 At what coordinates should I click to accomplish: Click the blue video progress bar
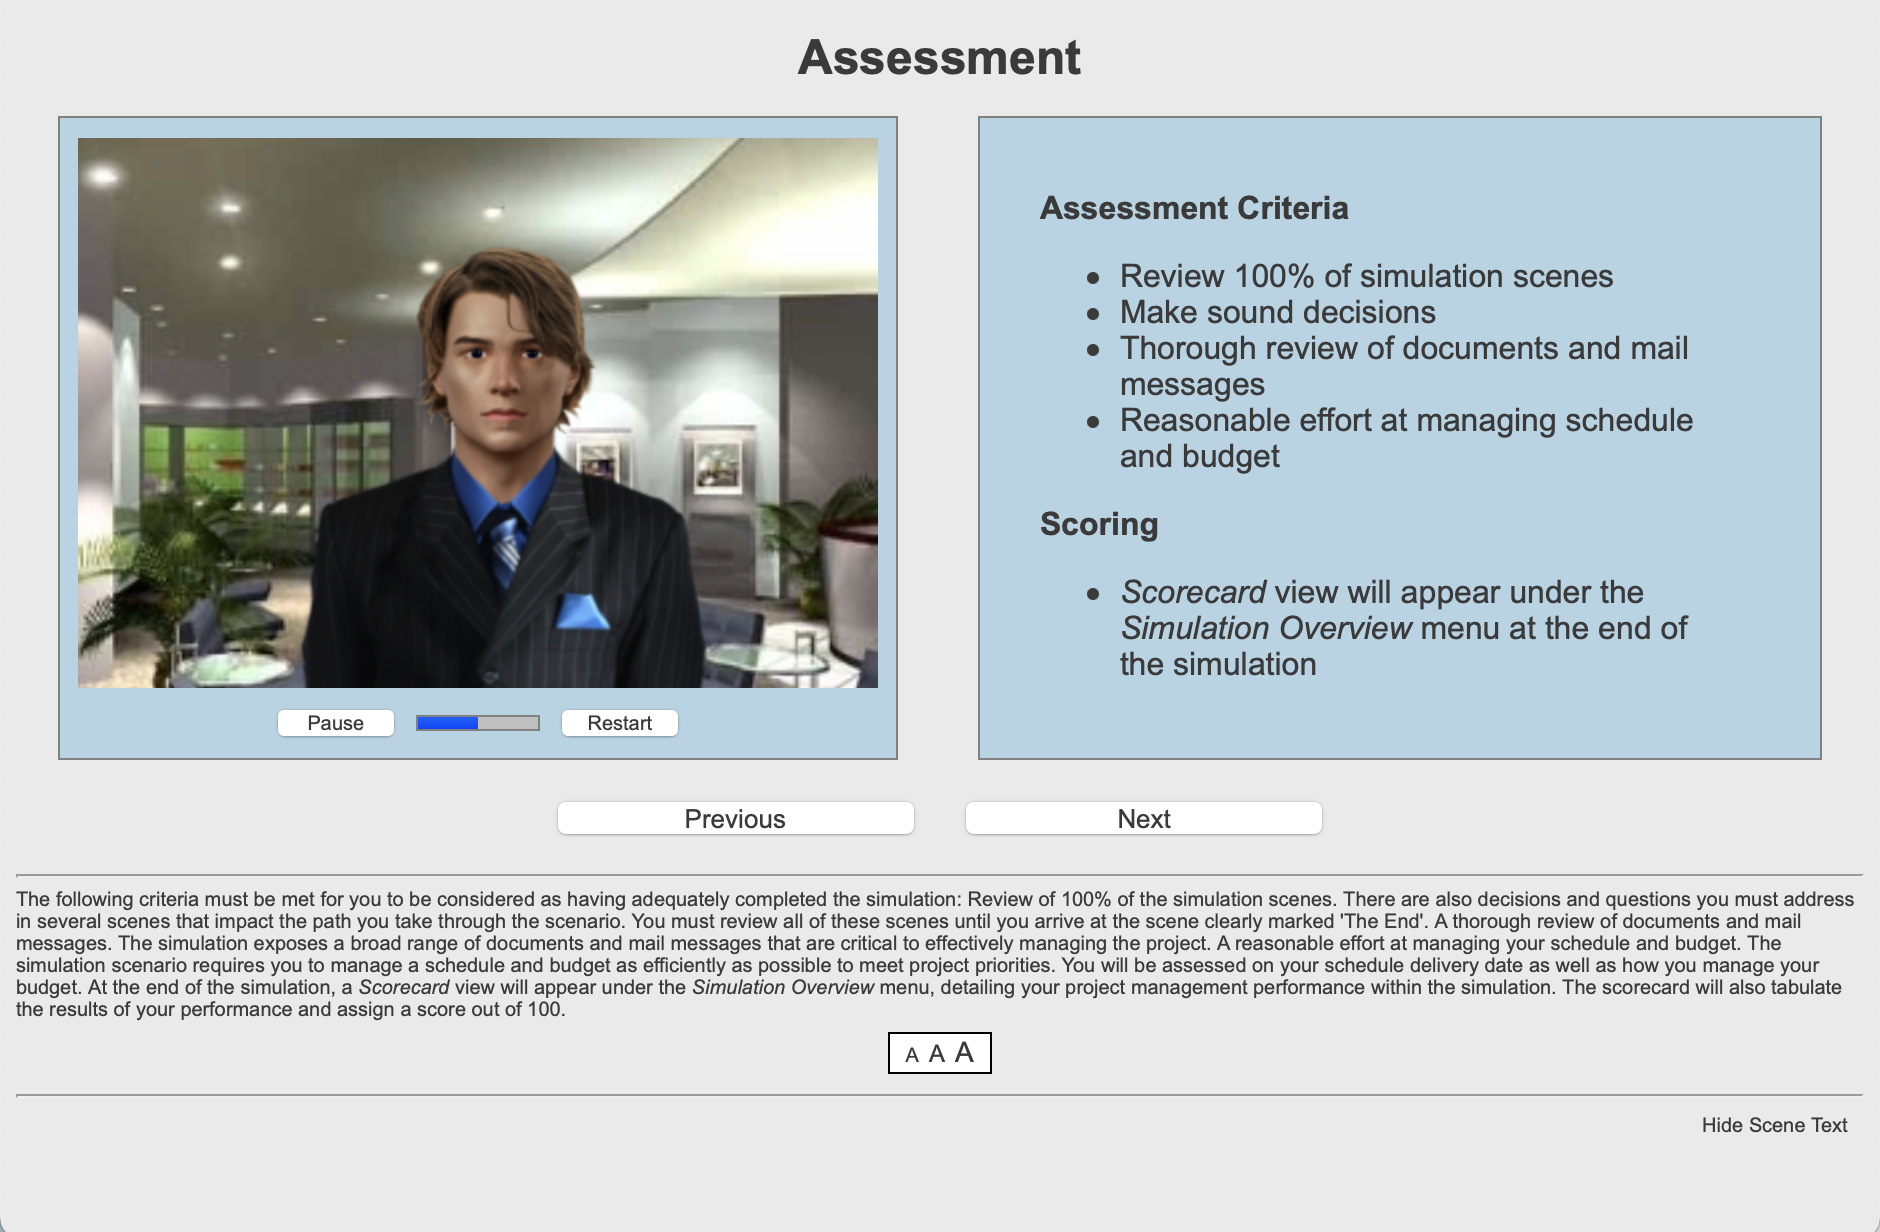(x=478, y=723)
